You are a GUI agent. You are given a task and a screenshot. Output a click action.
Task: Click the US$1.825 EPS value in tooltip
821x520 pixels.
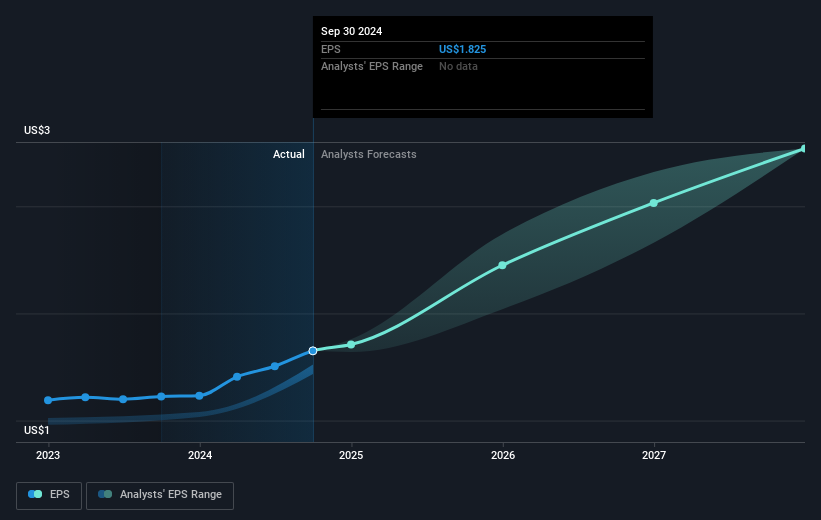[462, 49]
